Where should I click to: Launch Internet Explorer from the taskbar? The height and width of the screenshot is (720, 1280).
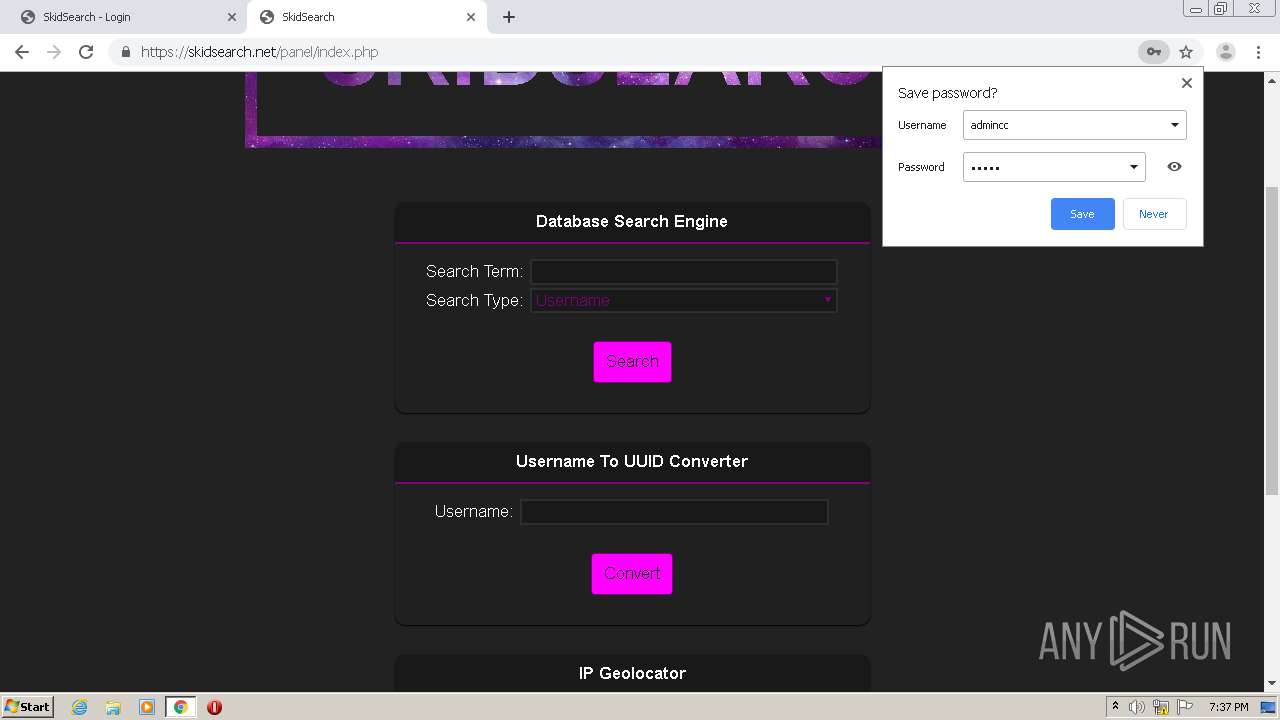(x=79, y=707)
